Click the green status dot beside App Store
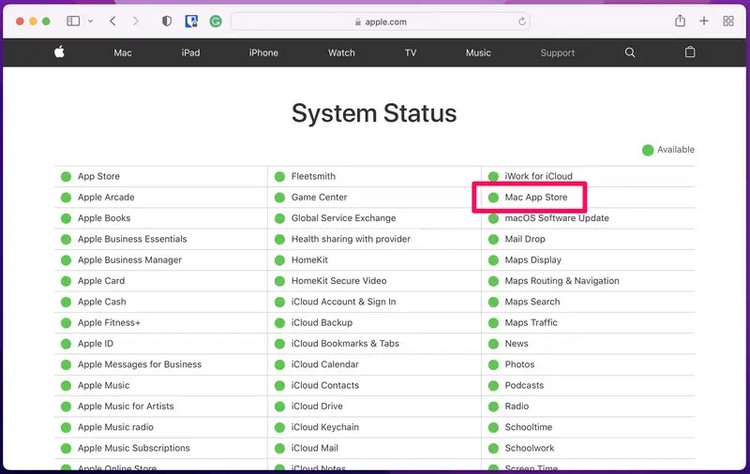The image size is (750, 474). [66, 176]
